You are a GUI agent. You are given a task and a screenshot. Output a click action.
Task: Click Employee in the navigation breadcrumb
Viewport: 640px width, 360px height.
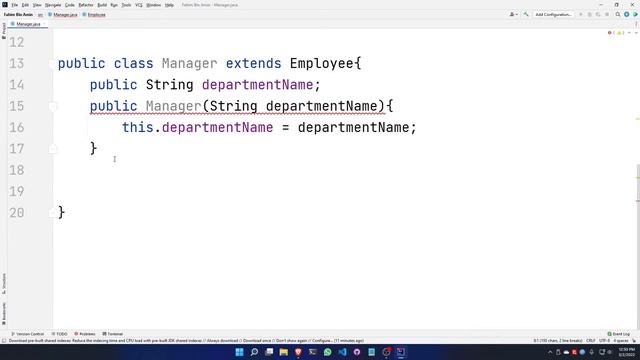click(x=94, y=15)
